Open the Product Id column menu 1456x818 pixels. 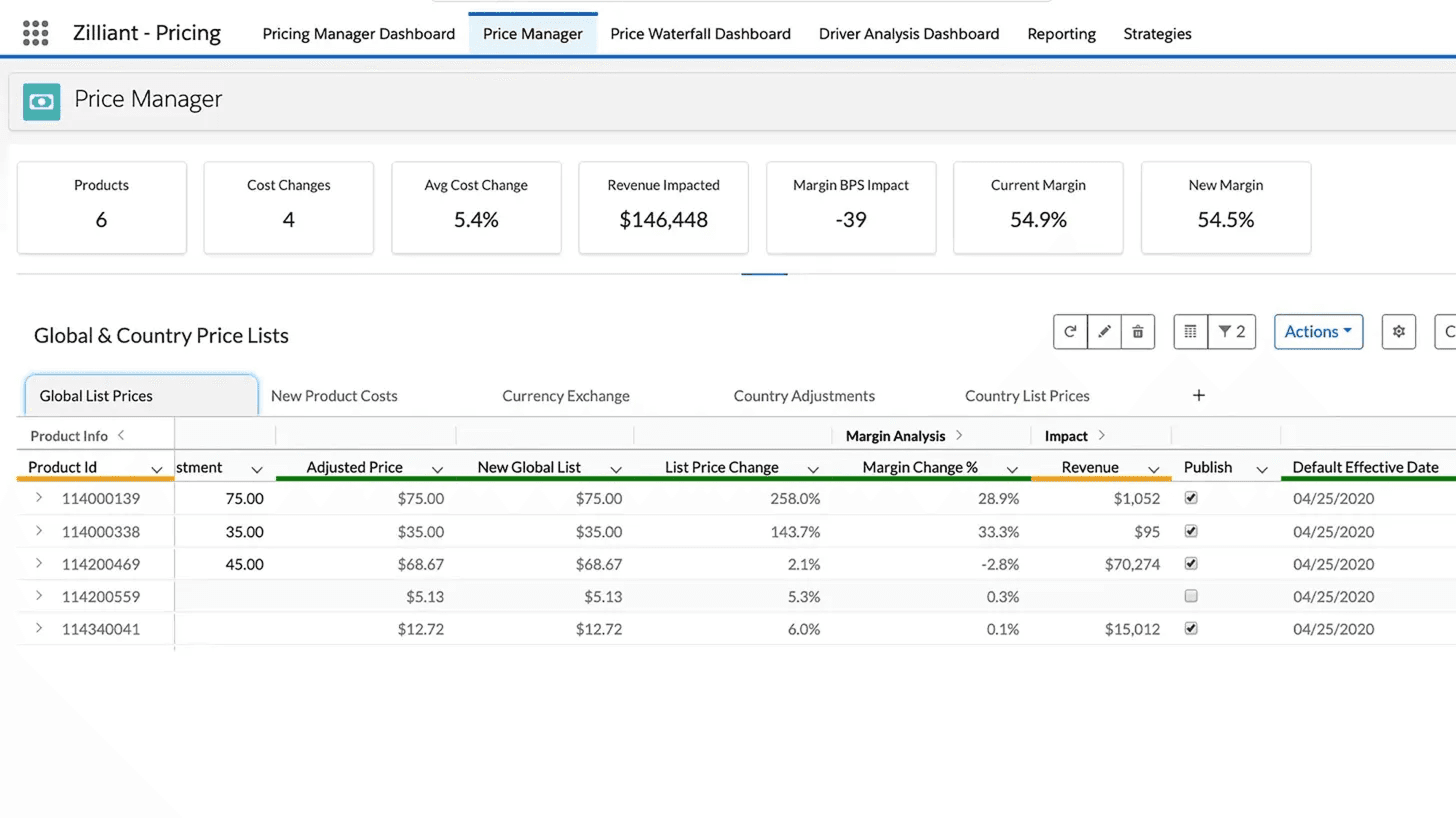(157, 469)
